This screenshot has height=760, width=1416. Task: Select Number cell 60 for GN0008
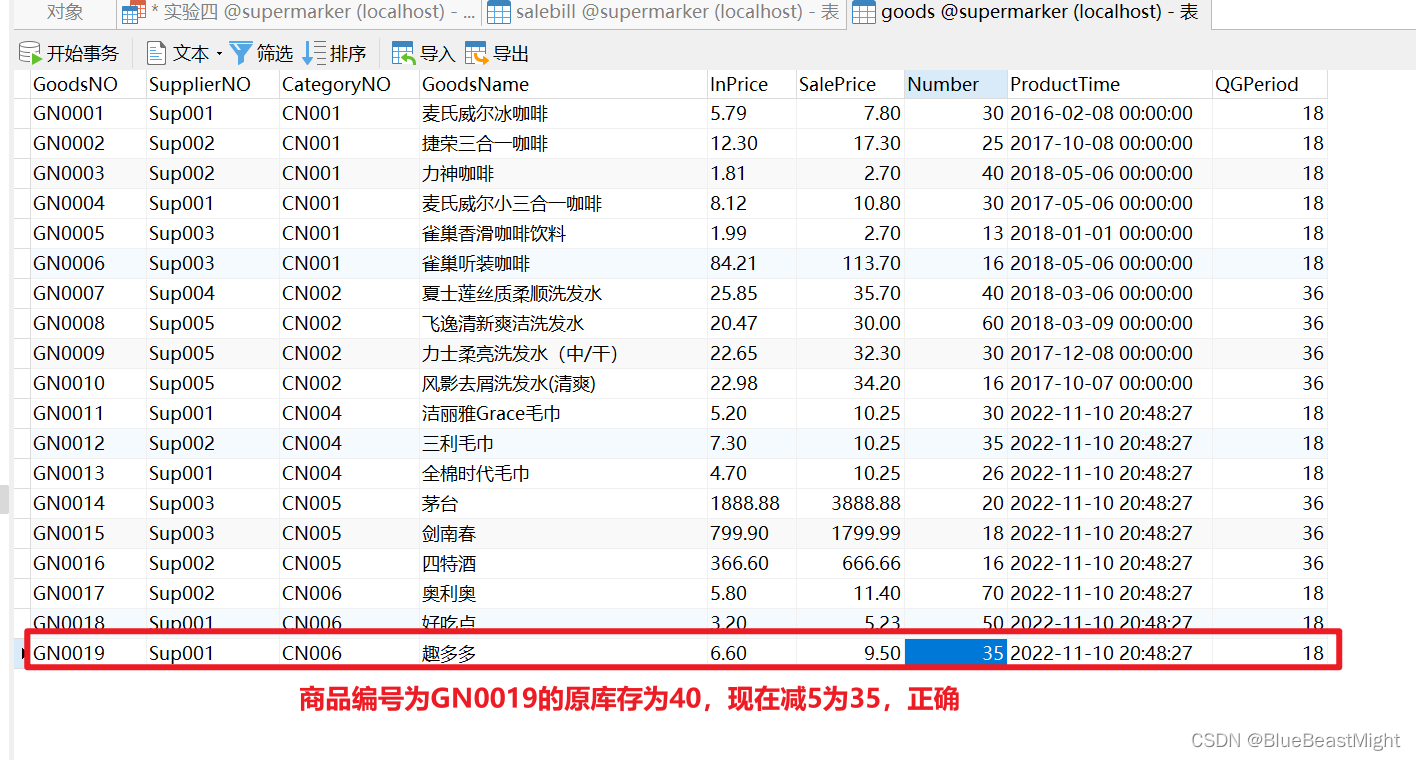point(956,323)
